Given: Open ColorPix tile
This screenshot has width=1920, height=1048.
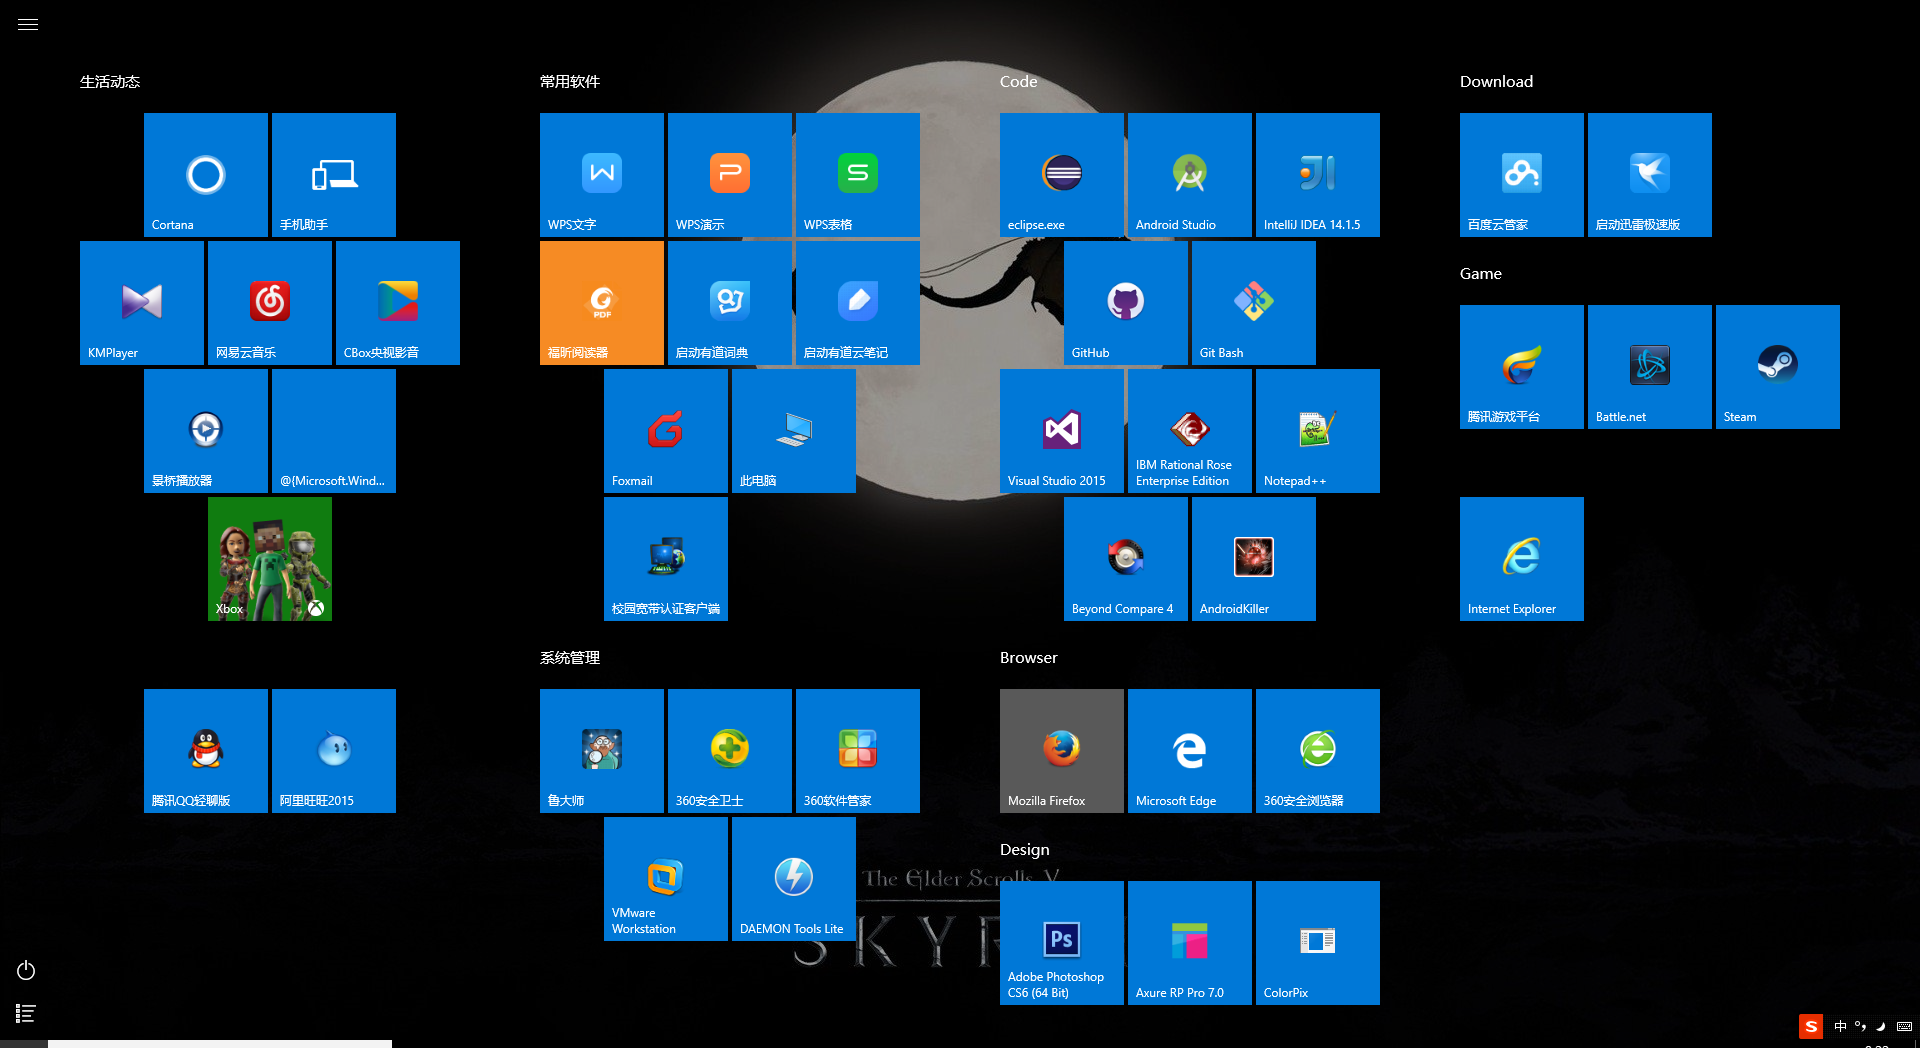Looking at the screenshot, I should 1318,943.
